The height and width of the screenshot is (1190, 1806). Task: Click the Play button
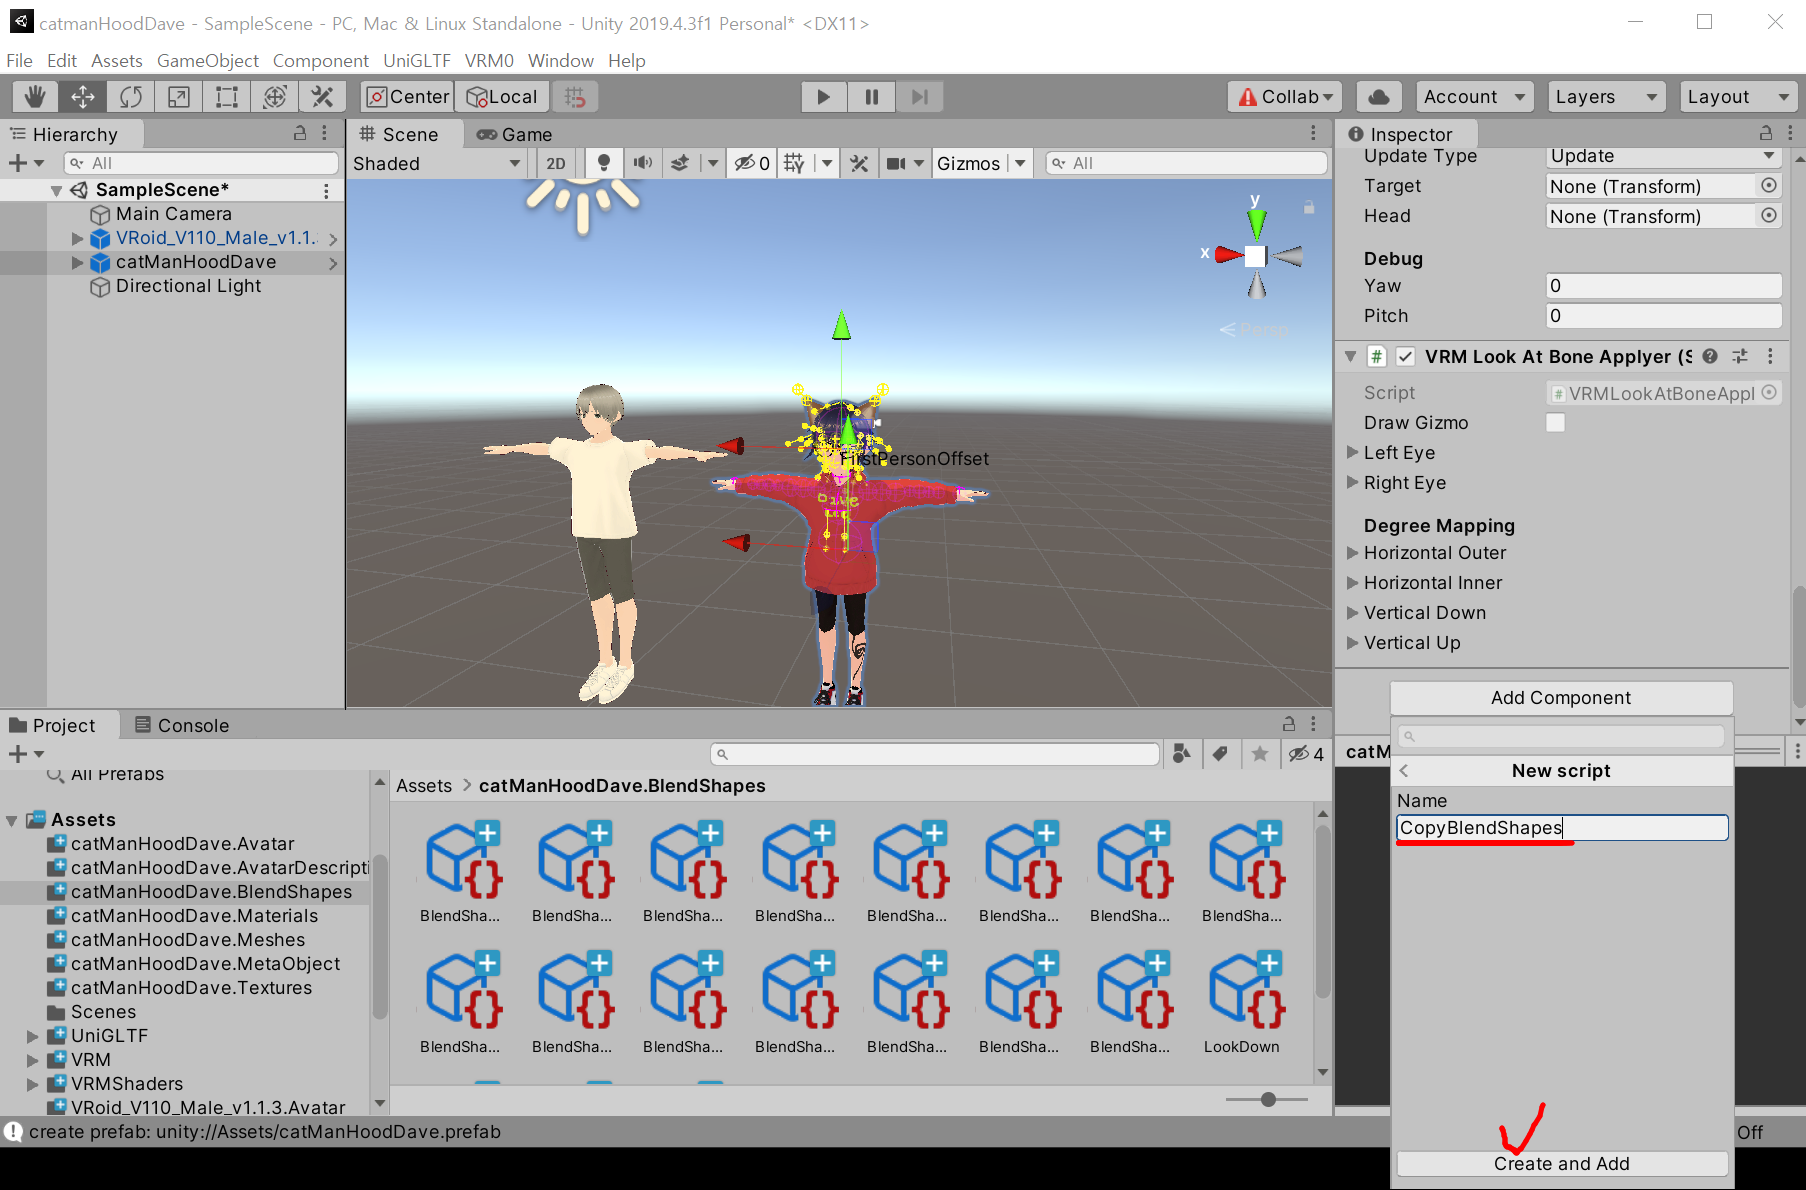(x=824, y=97)
